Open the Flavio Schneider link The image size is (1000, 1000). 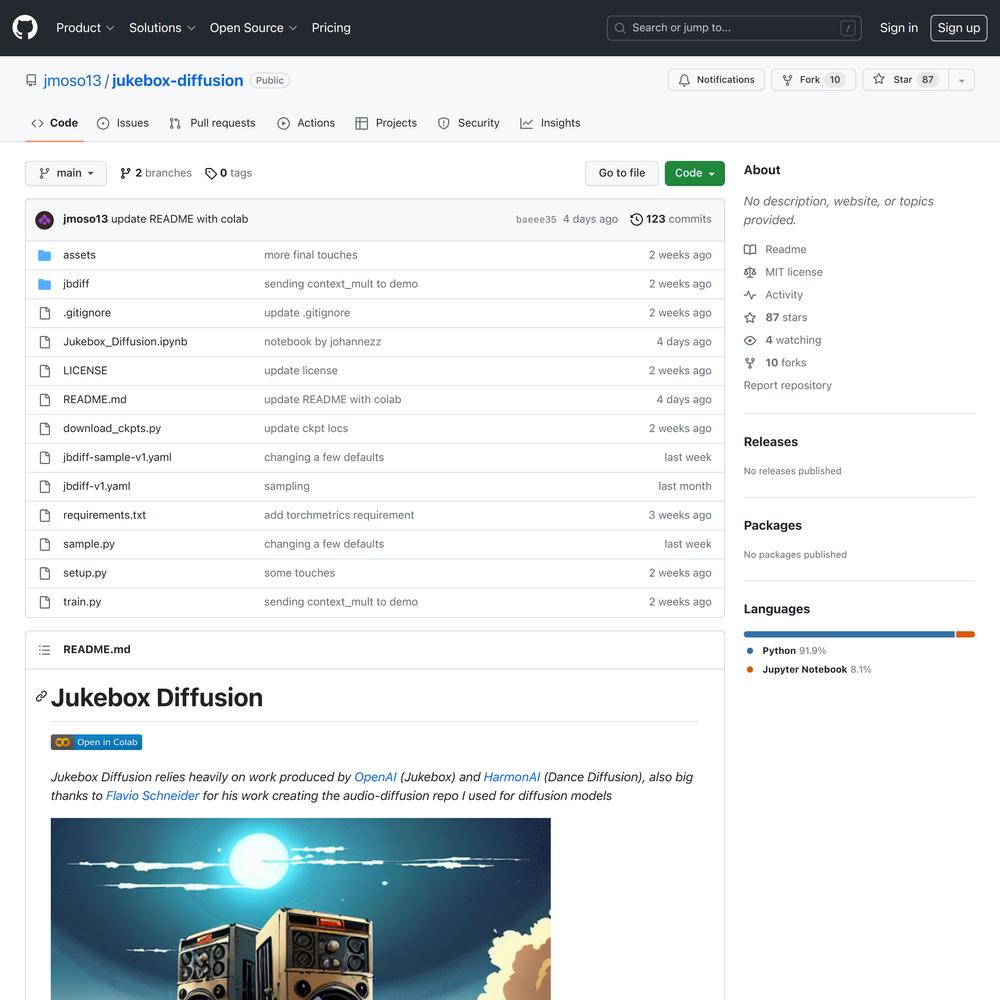(x=152, y=796)
